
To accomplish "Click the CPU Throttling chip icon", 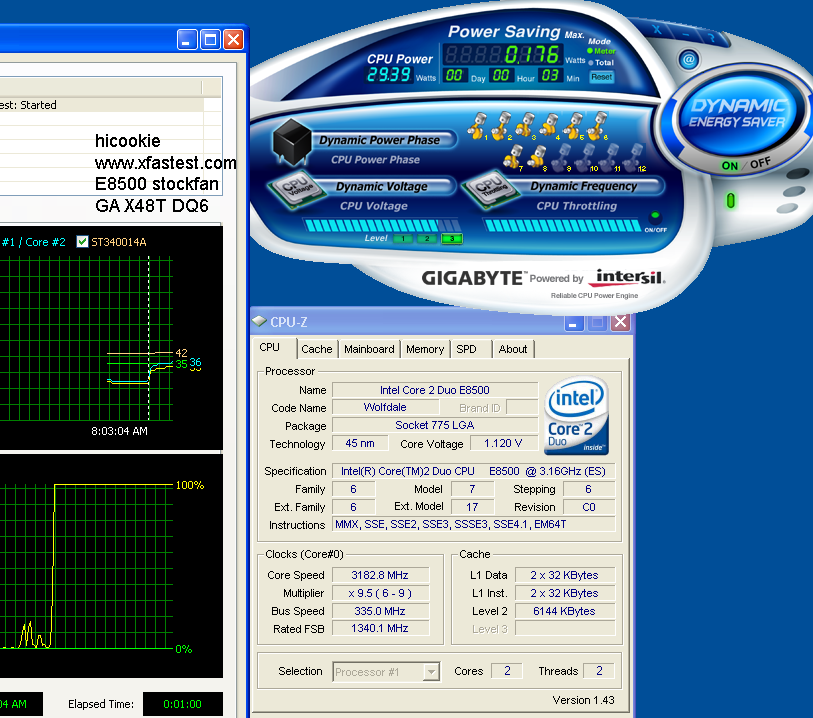I will pyautogui.click(x=488, y=190).
